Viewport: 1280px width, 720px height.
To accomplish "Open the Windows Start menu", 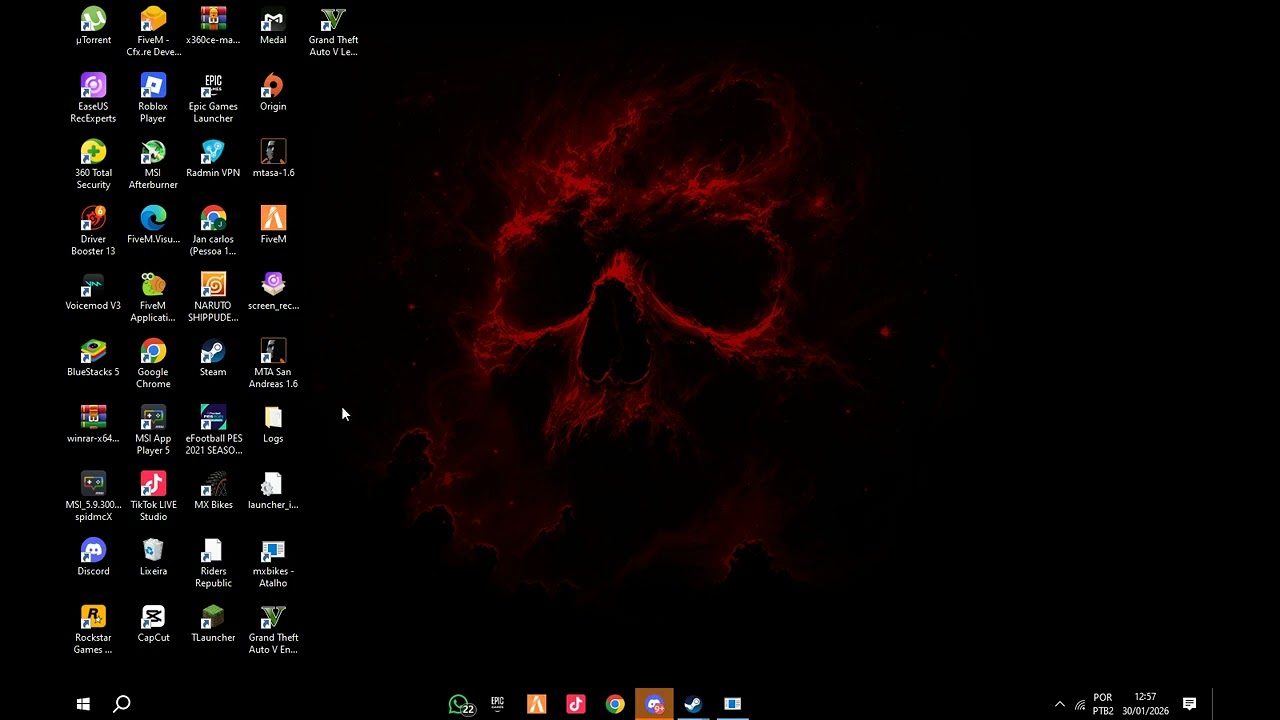I will pos(83,704).
